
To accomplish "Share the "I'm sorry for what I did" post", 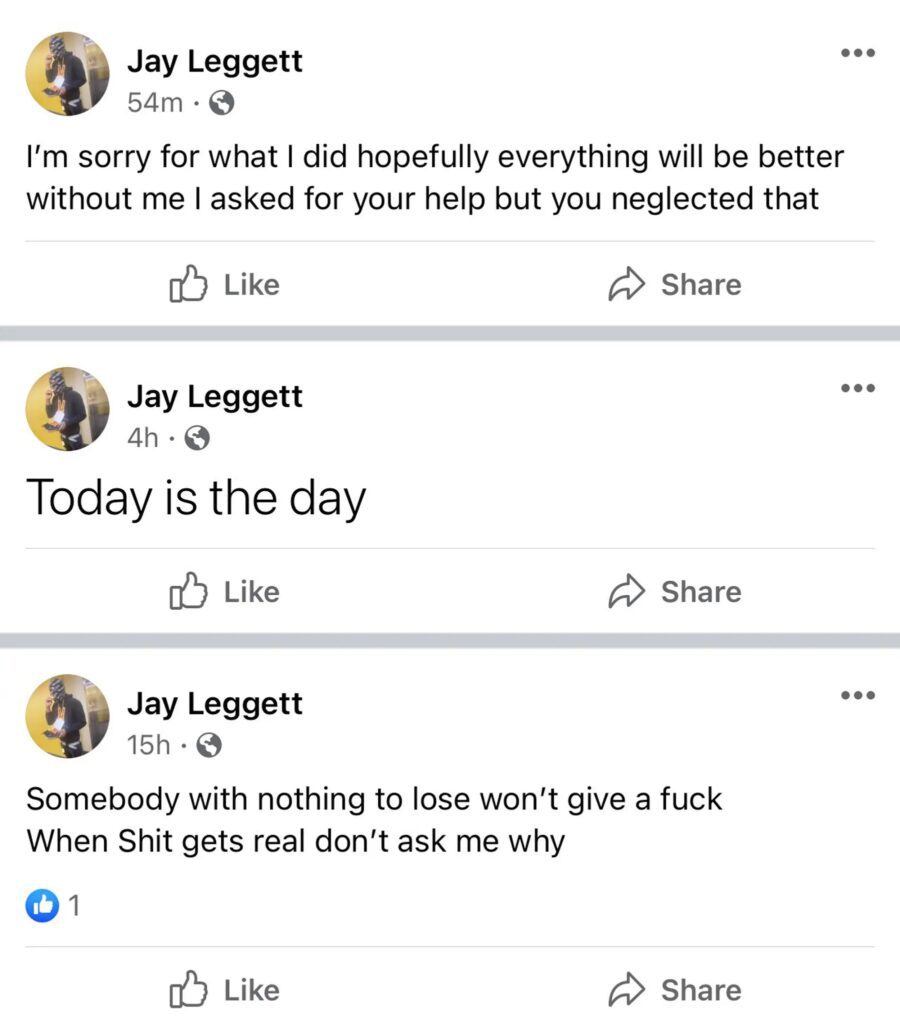I will (675, 285).
